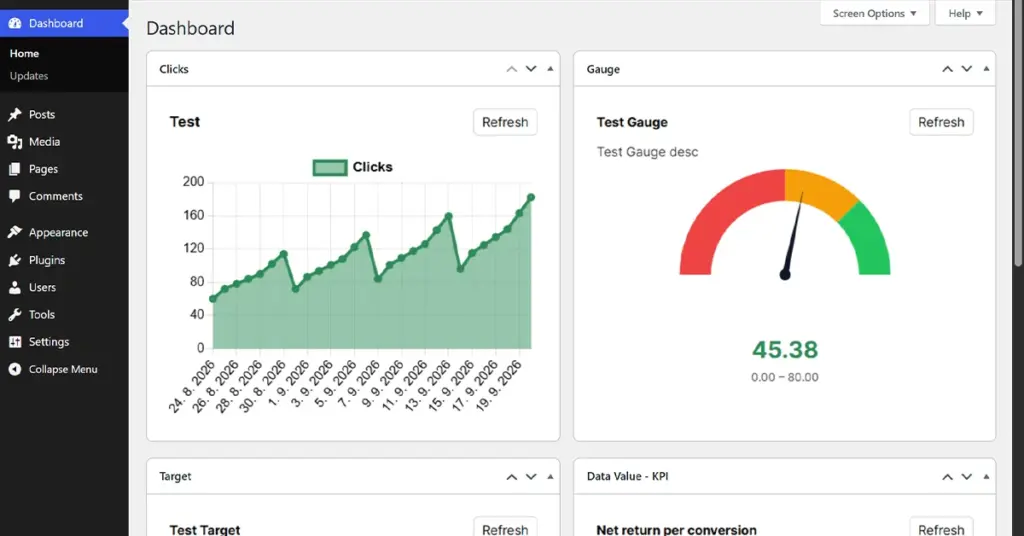The image size is (1024, 536).
Task: Click the page vertical scrollbar
Action: pos(1019,134)
